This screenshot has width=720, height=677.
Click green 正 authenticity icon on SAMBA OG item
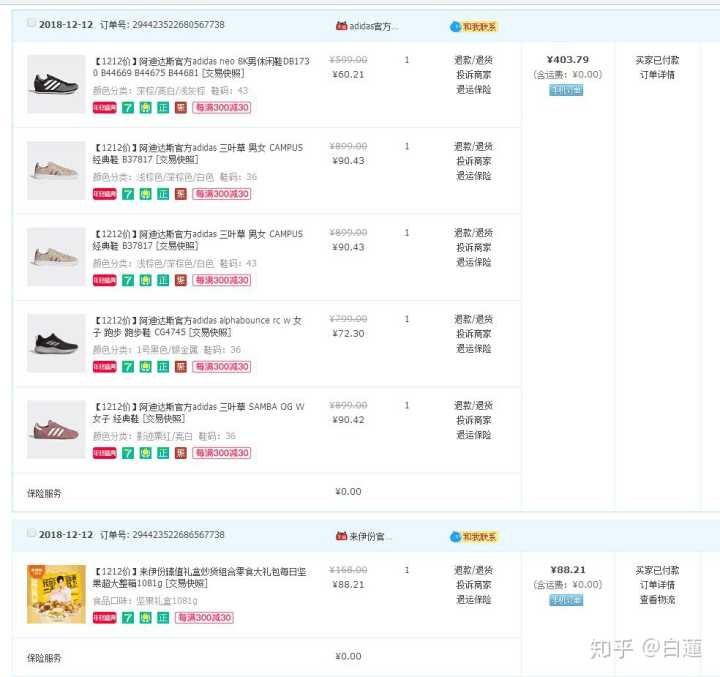click(163, 453)
